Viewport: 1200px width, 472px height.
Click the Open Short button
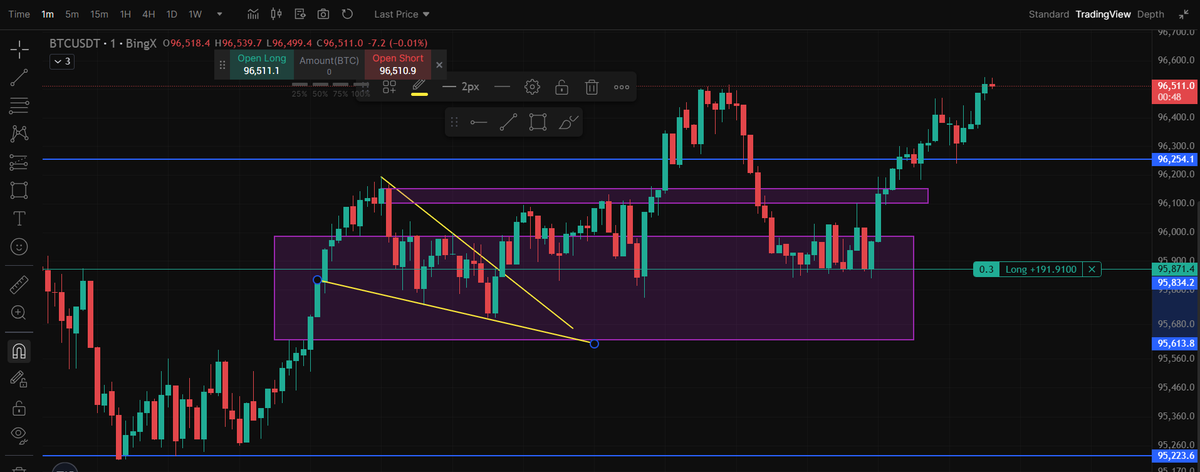[x=398, y=65]
